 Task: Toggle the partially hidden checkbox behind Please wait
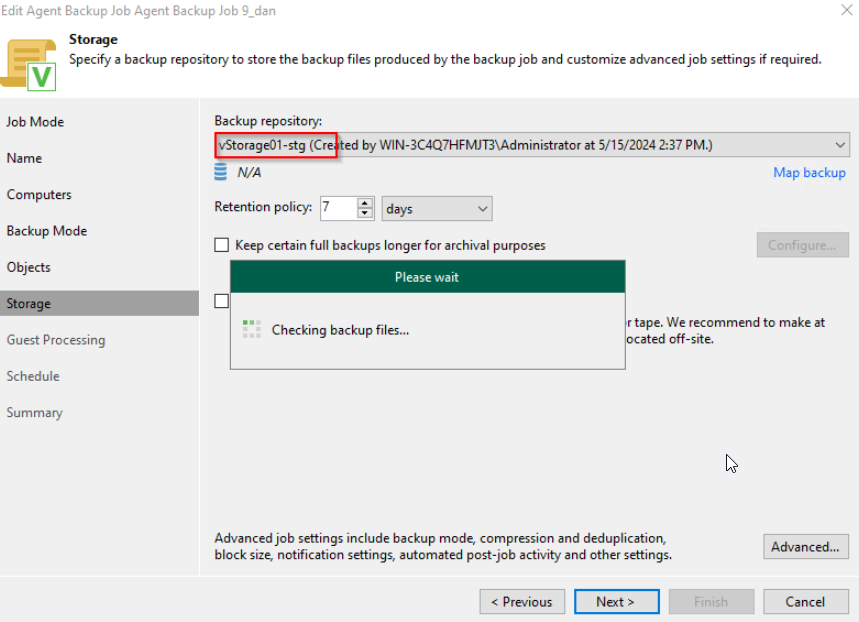[222, 301]
